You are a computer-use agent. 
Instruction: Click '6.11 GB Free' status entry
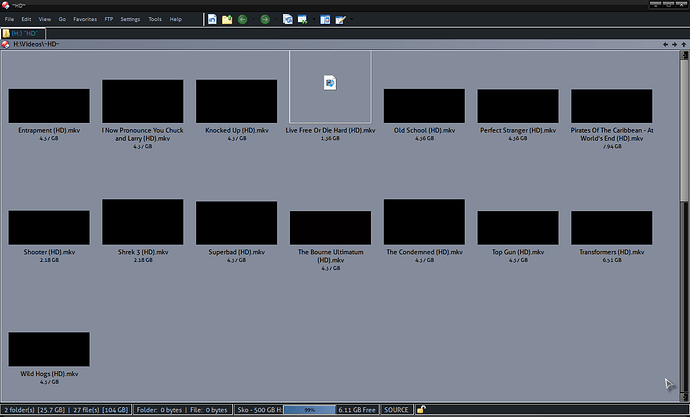pyautogui.click(x=357, y=410)
